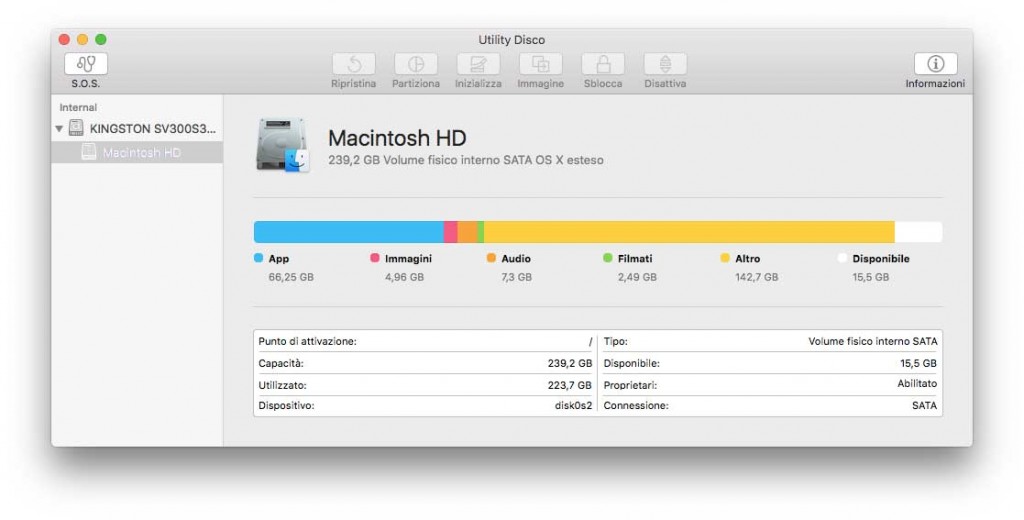Screen dimensions: 1024x520
Task: Collapse the KINGSTON SV300S3 disk triangle
Action: [59, 129]
